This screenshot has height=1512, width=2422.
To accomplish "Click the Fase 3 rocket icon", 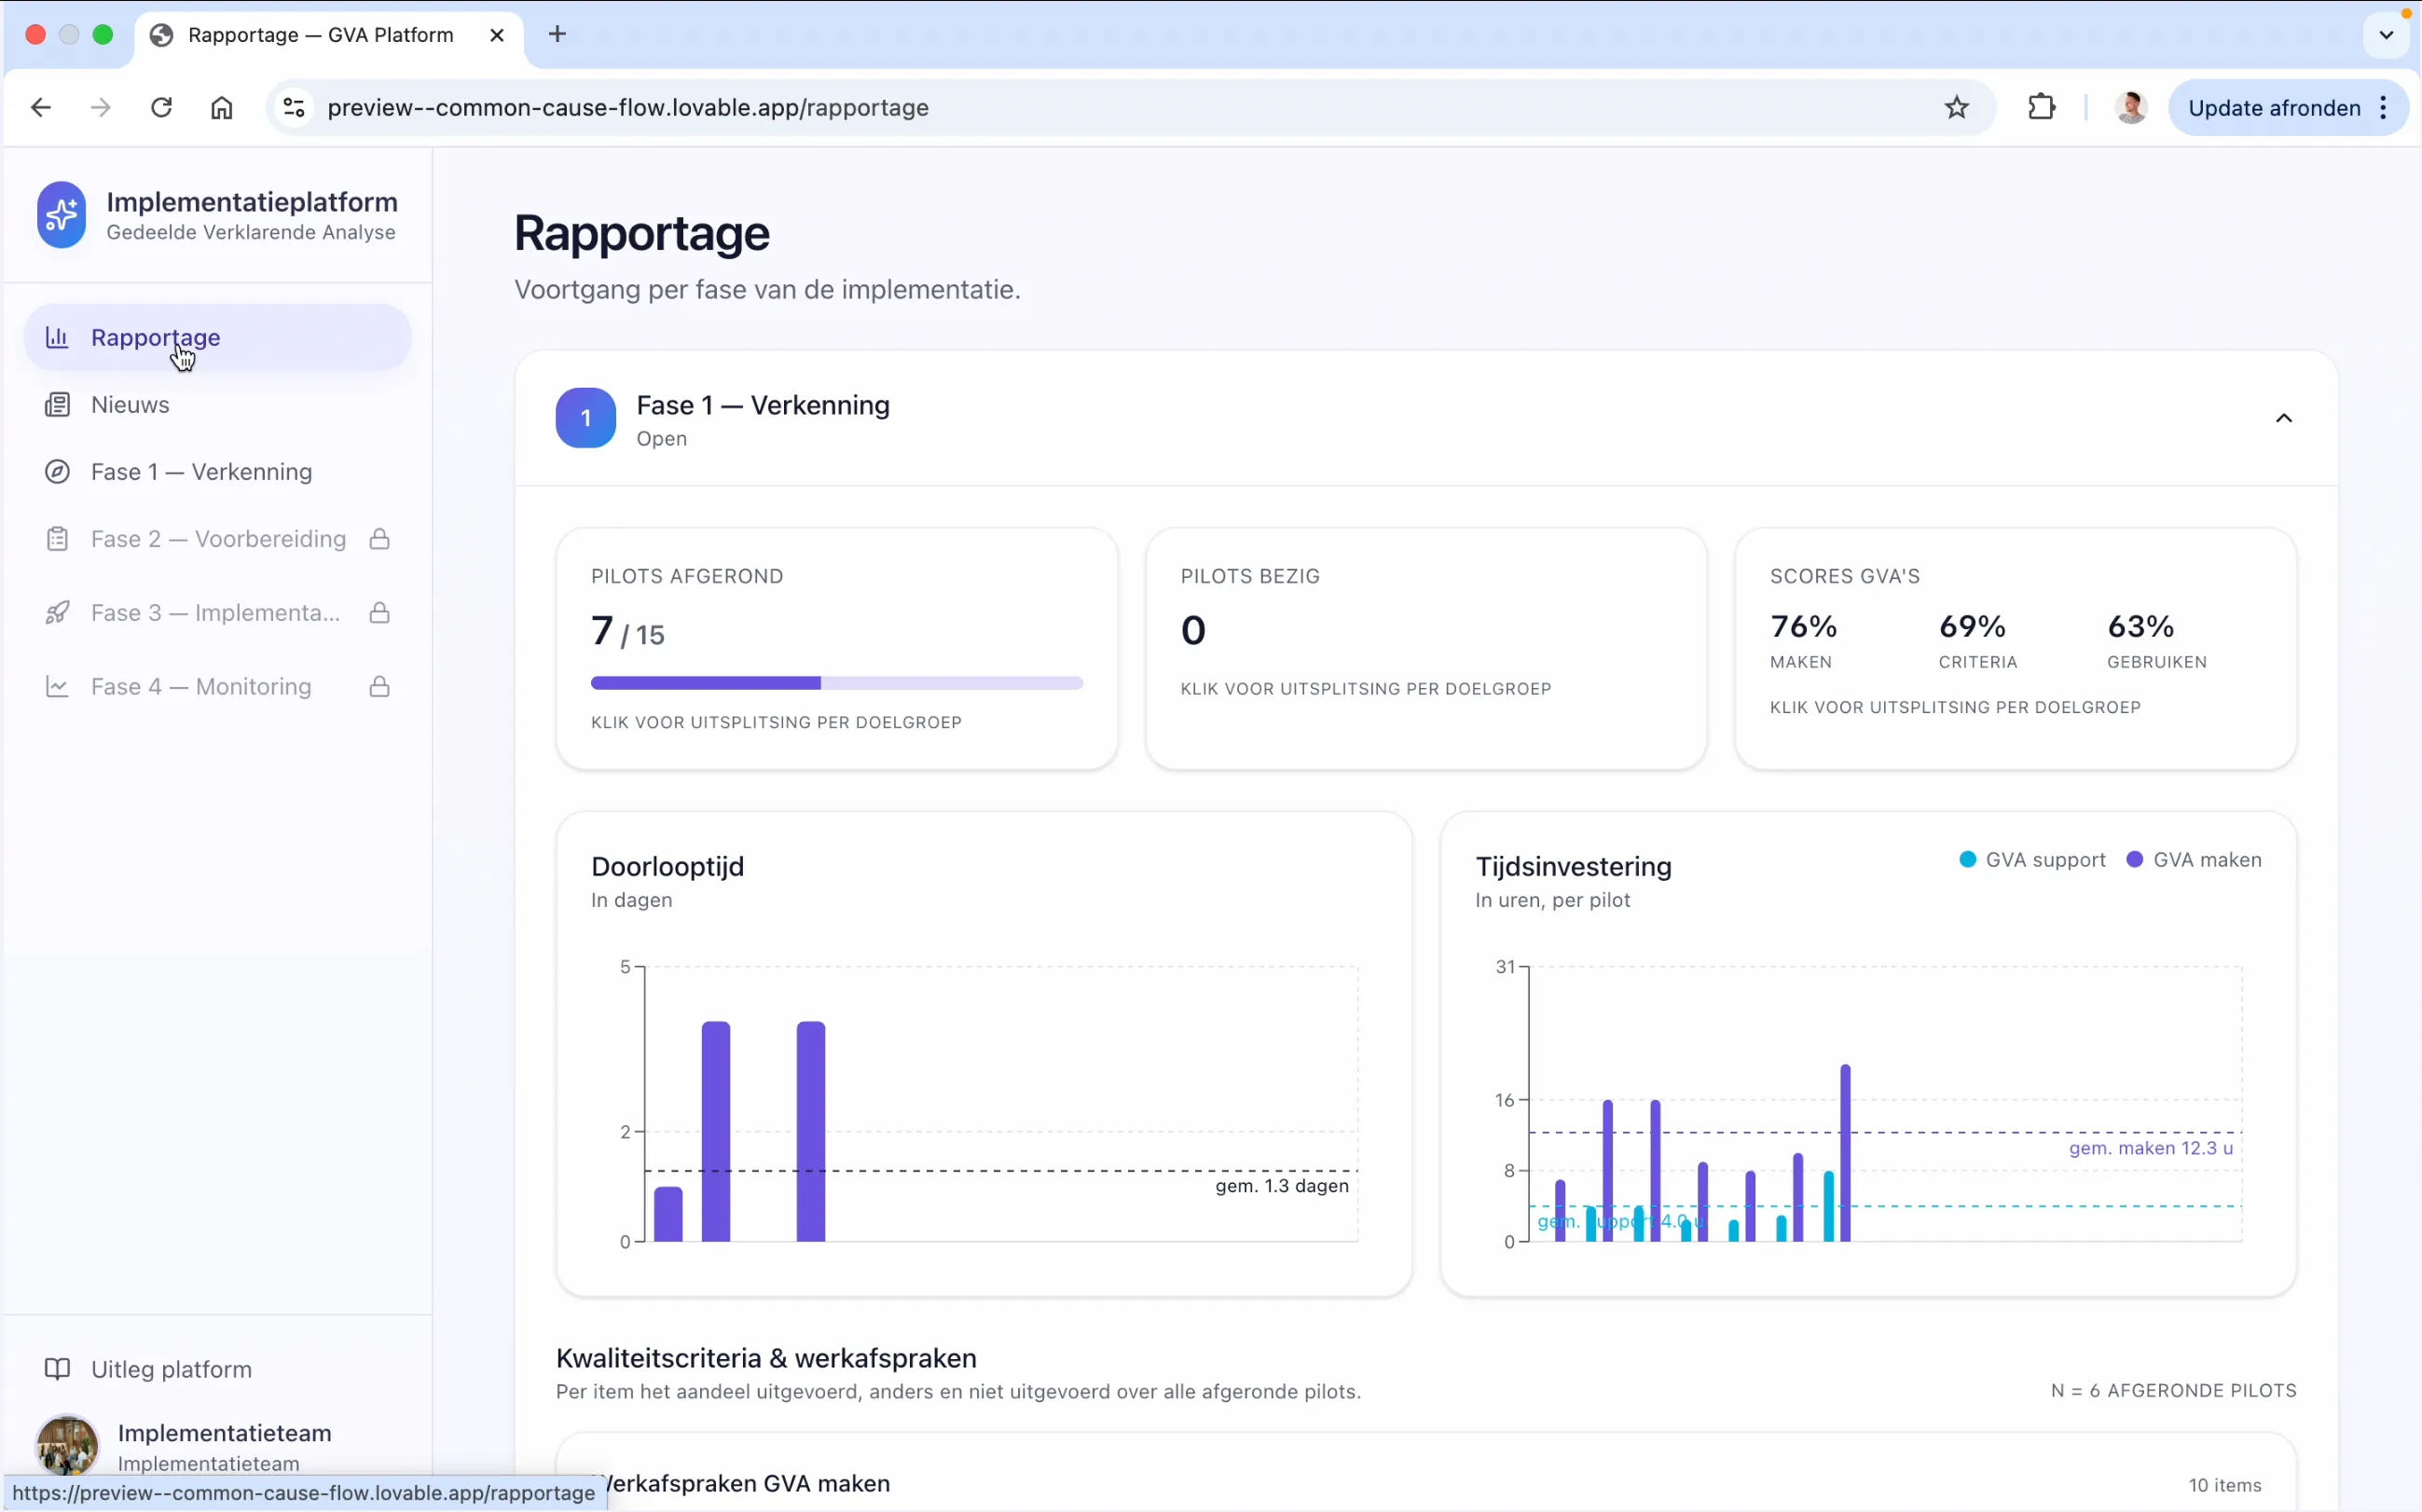I will pos(57,613).
